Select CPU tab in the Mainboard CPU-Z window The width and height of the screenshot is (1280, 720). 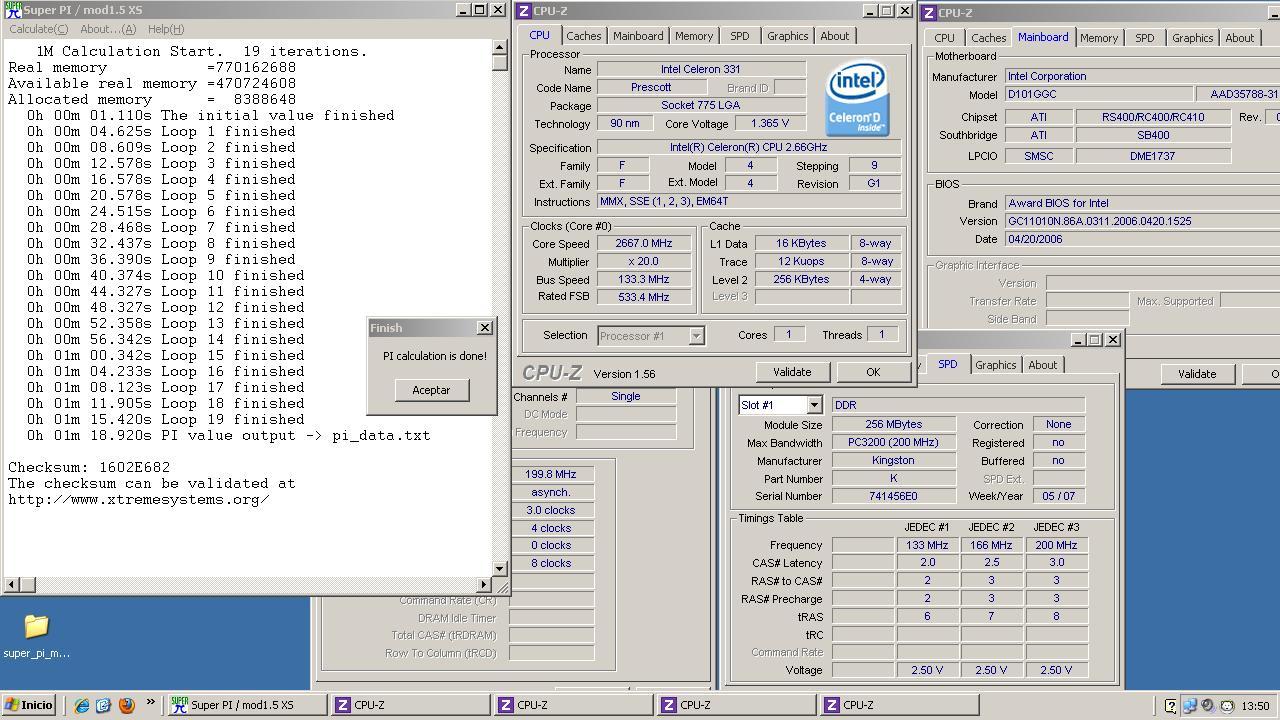(944, 38)
